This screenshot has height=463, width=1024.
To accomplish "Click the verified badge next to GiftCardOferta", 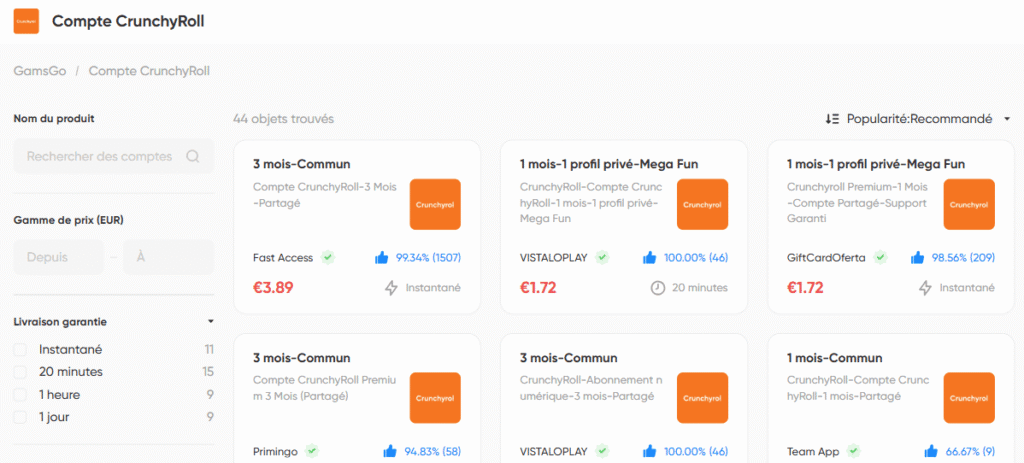I will point(880,258).
